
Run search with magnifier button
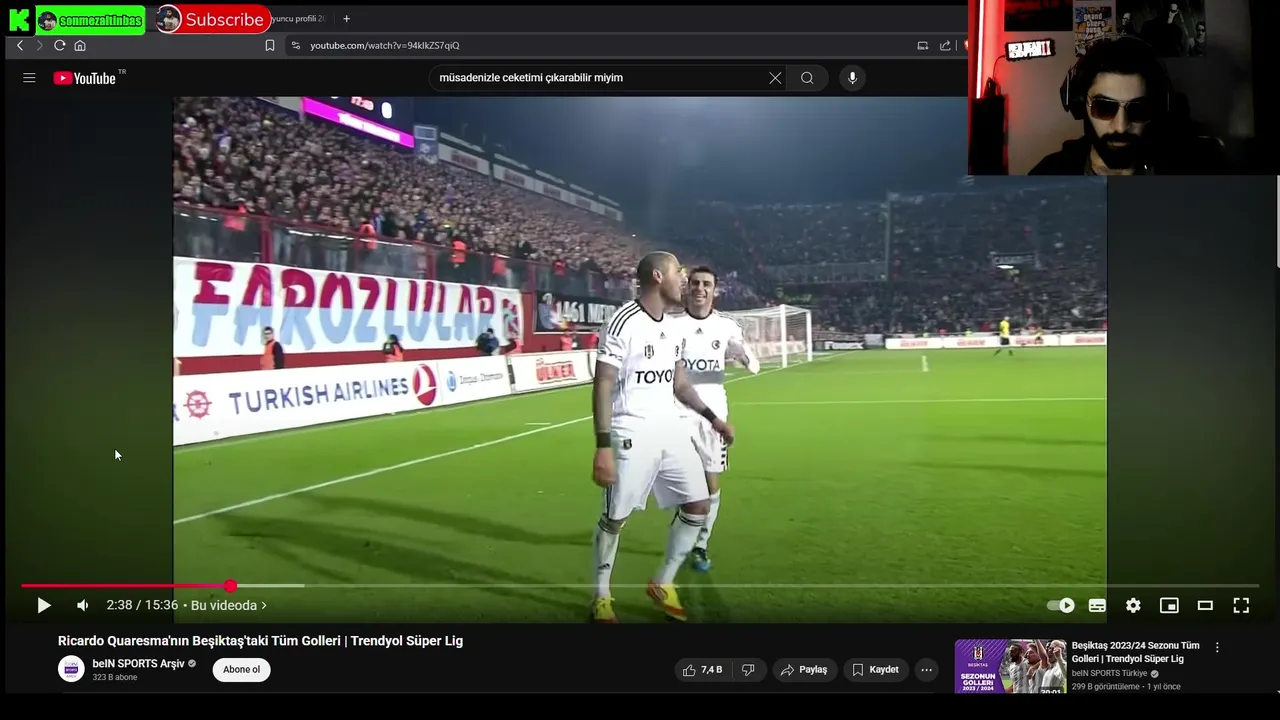[807, 78]
